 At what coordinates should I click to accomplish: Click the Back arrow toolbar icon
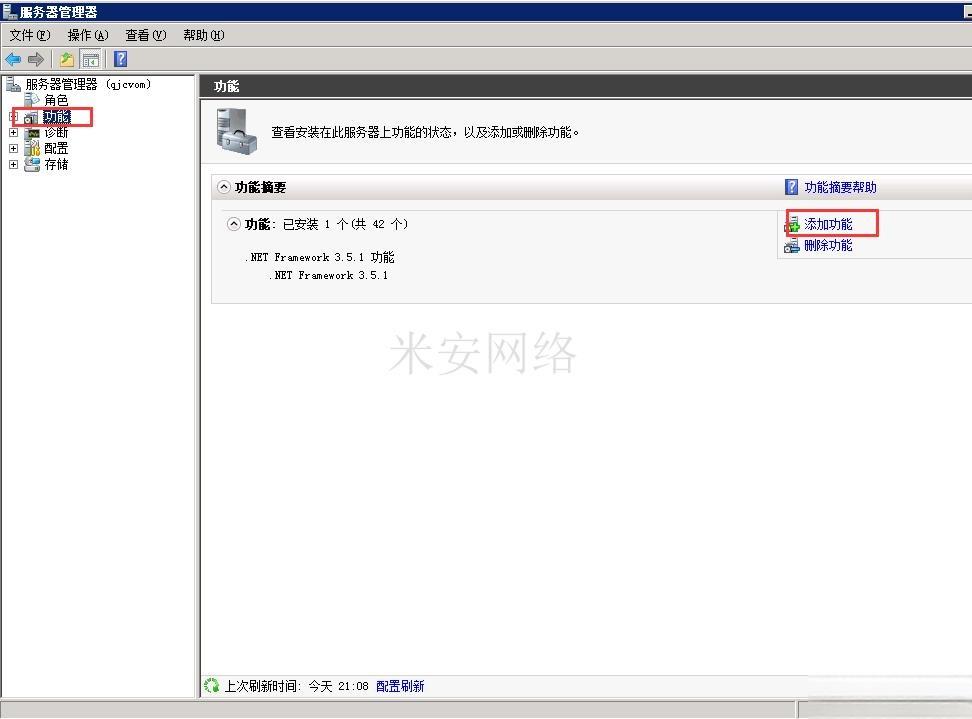[x=12, y=60]
